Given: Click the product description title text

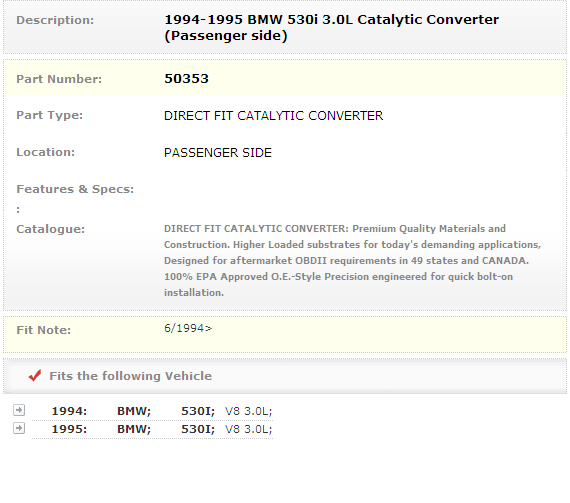Looking at the screenshot, I should [x=332, y=28].
